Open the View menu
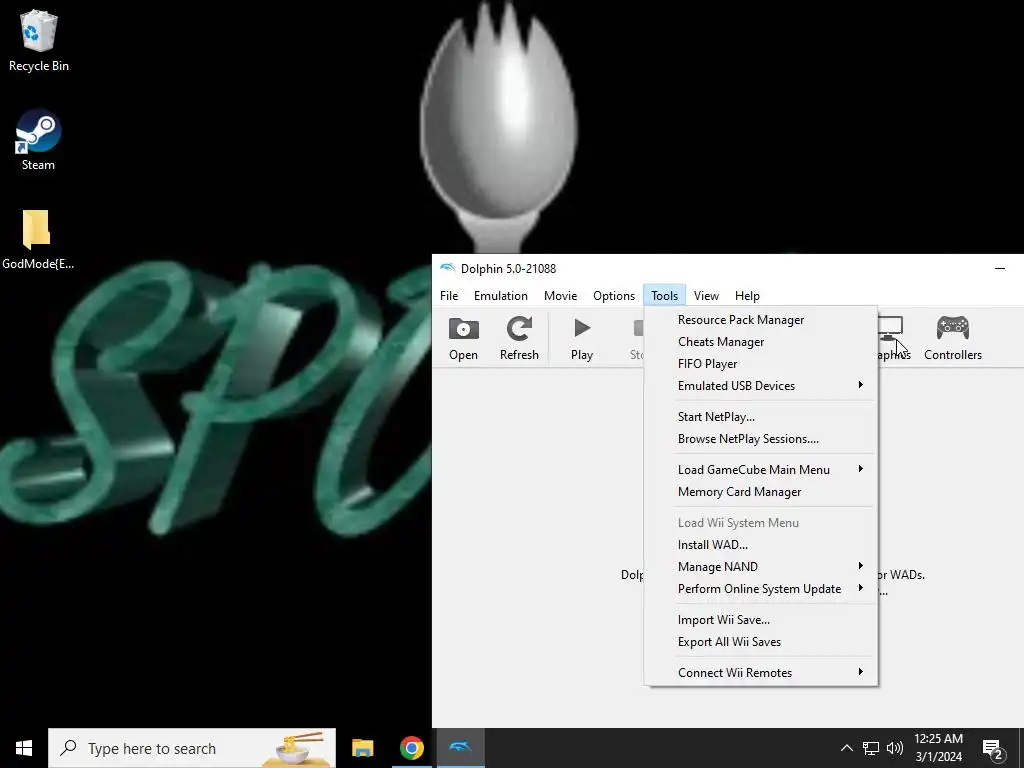This screenshot has width=1024, height=768. [706, 296]
